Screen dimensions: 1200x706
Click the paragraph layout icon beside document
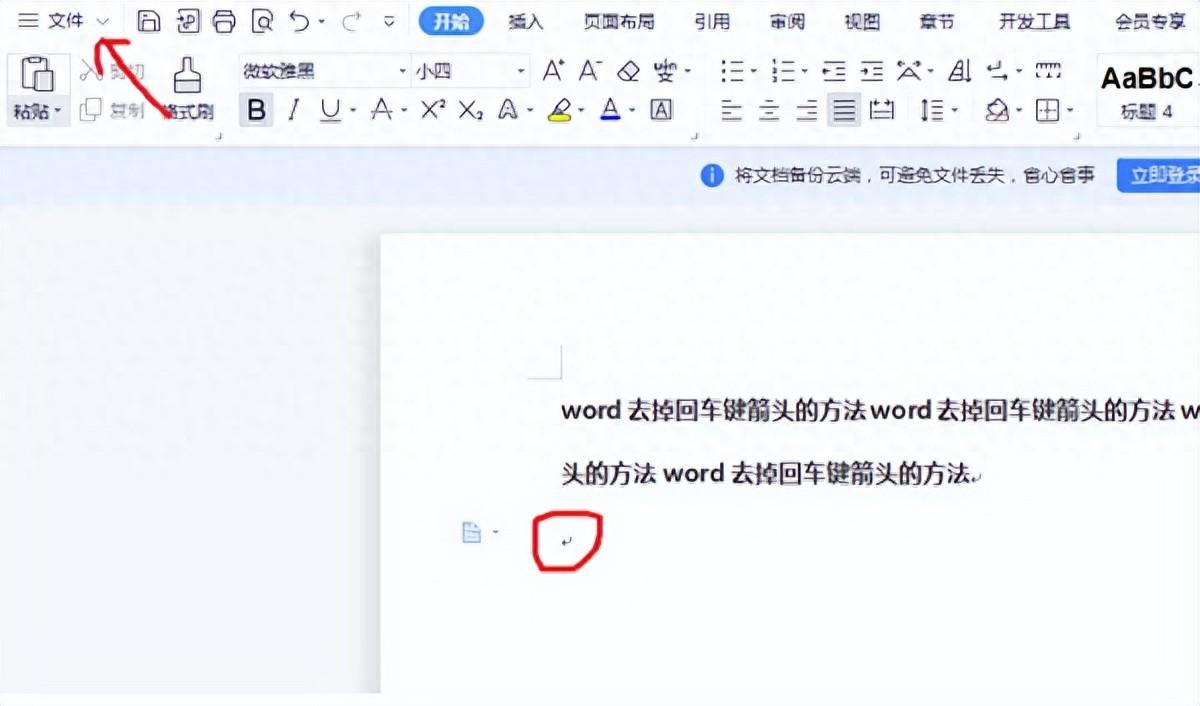[x=471, y=533]
